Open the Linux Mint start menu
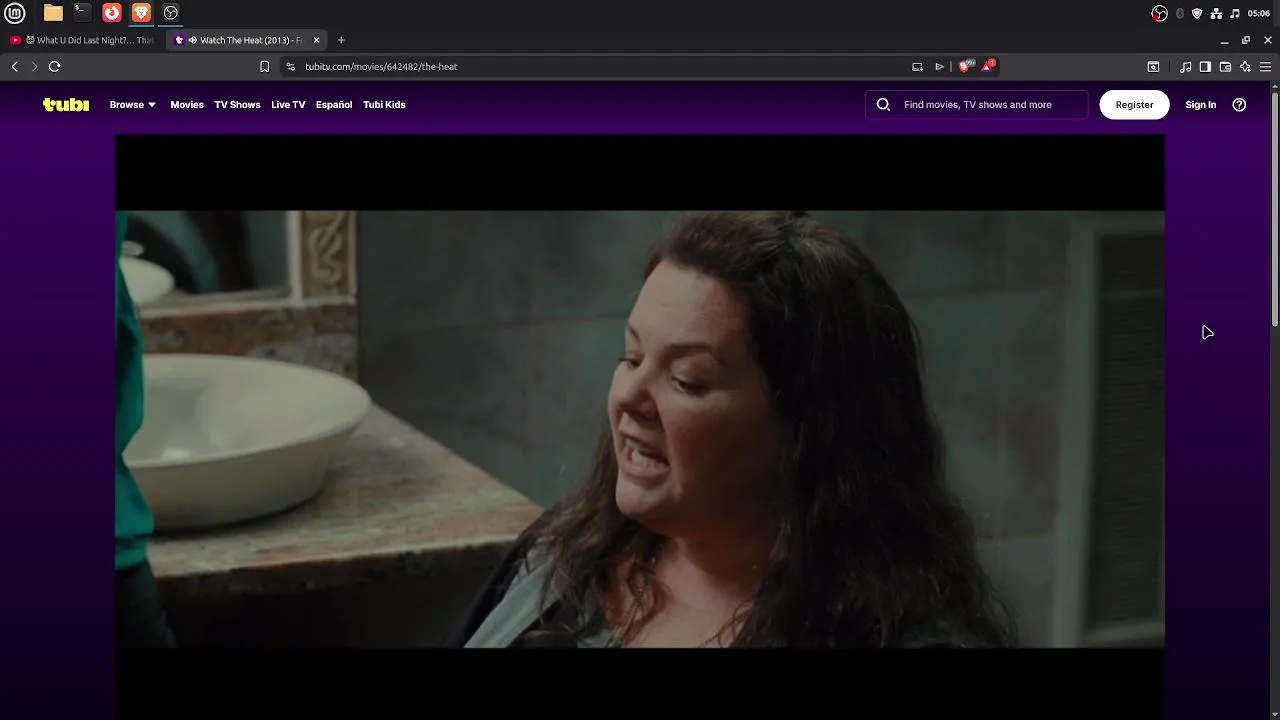 tap(15, 13)
